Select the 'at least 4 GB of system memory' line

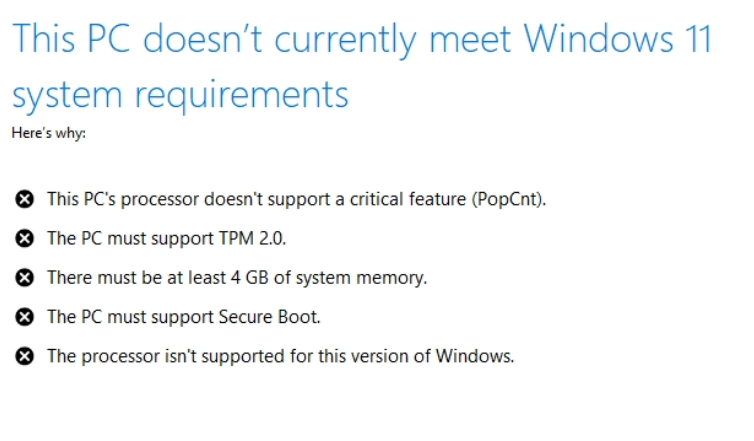click(237, 277)
